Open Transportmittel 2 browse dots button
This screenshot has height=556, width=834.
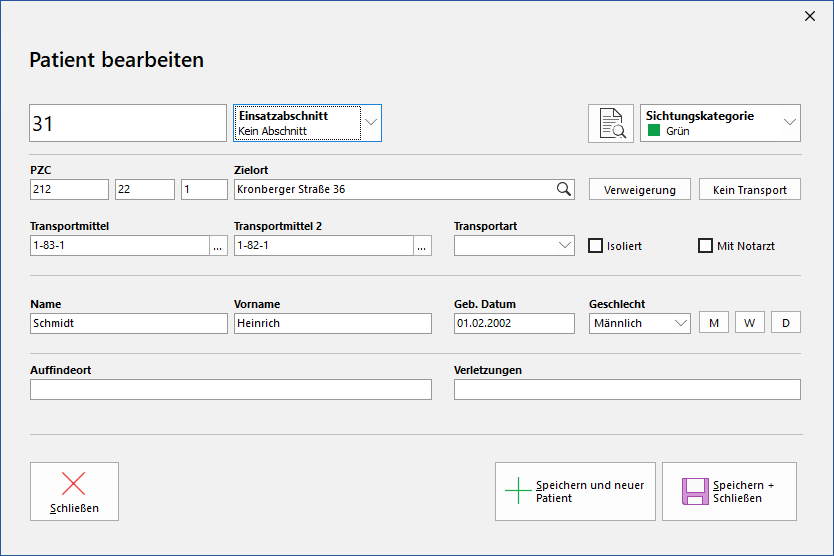pos(421,246)
